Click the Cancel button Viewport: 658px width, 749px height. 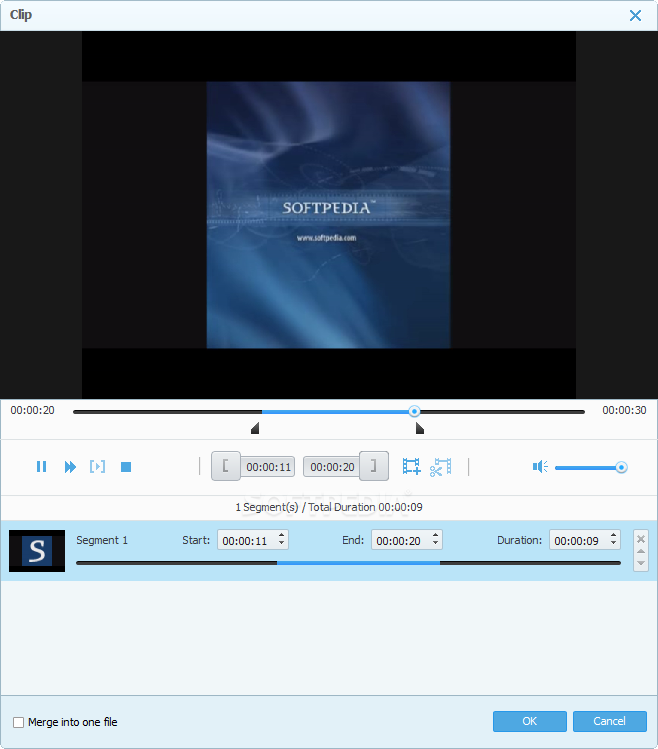coord(609,721)
